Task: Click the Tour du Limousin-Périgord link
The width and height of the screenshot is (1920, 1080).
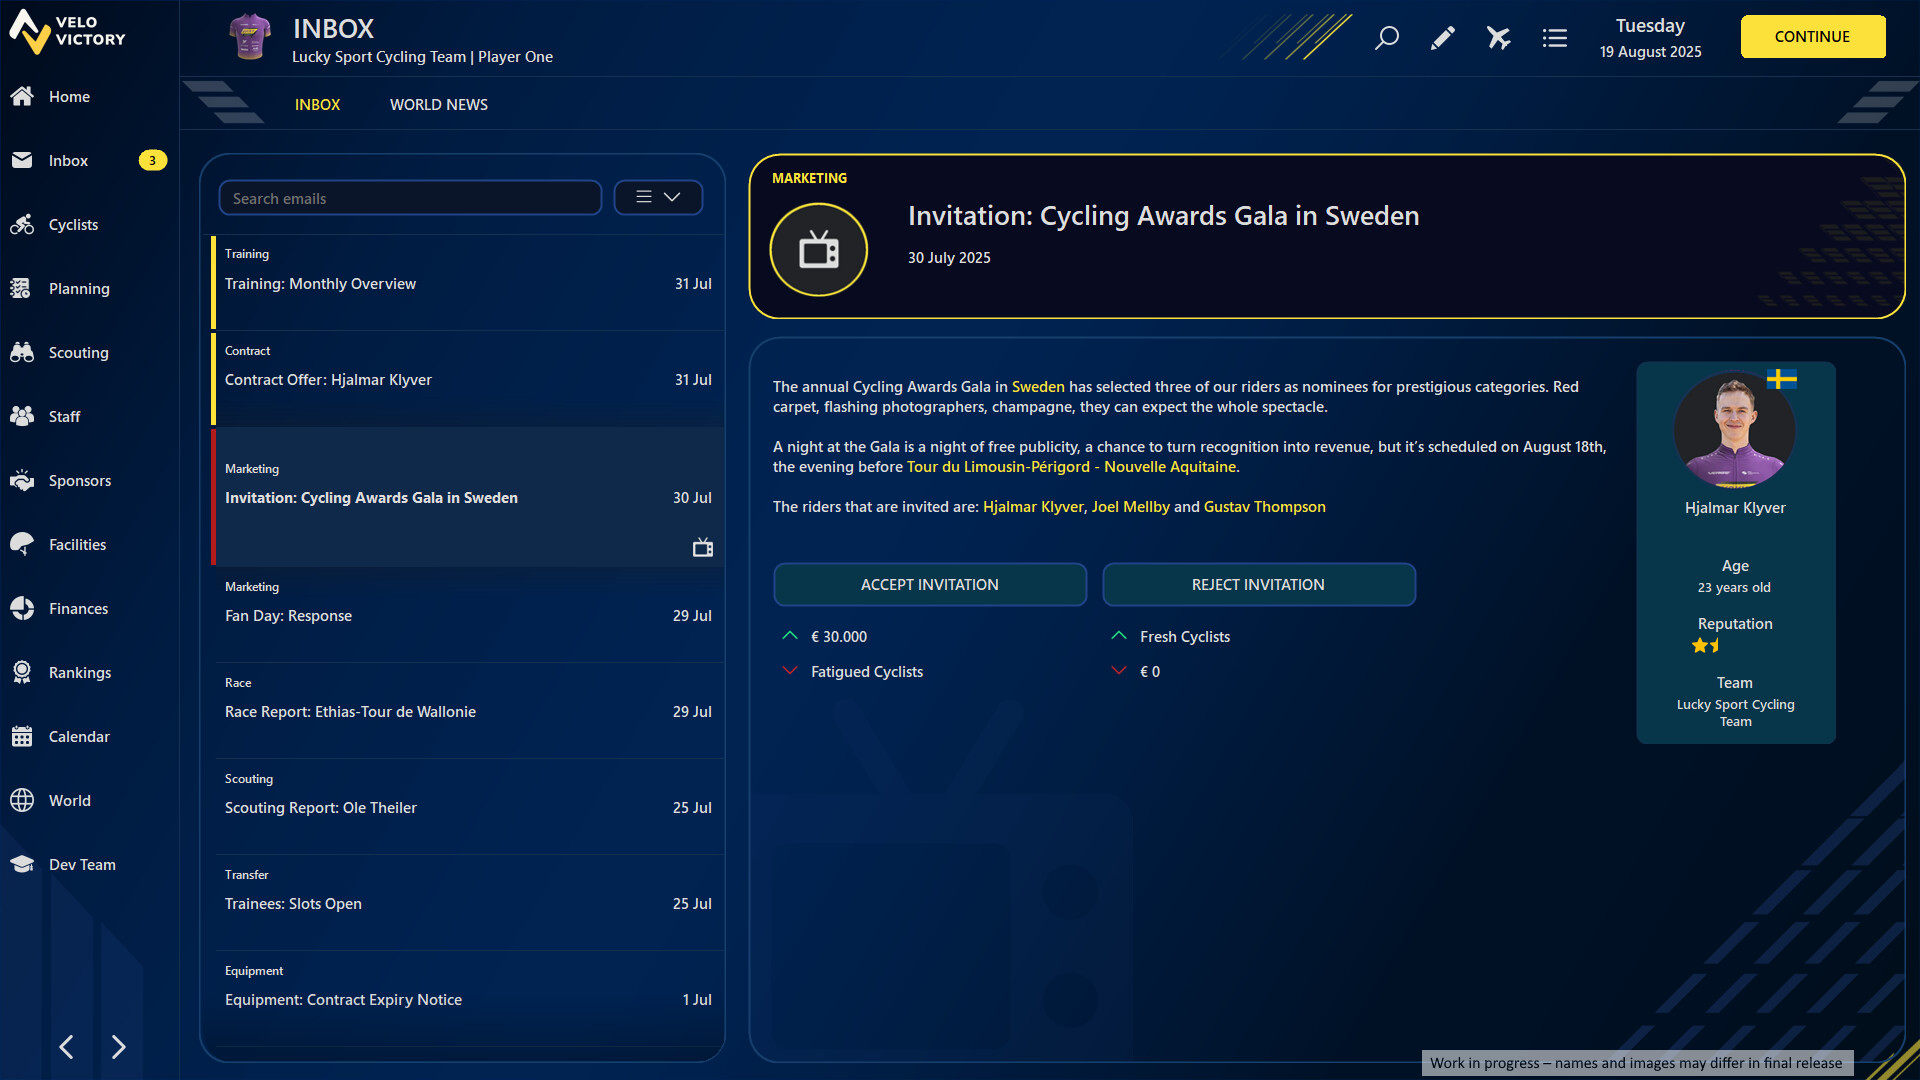Action: (1070, 466)
